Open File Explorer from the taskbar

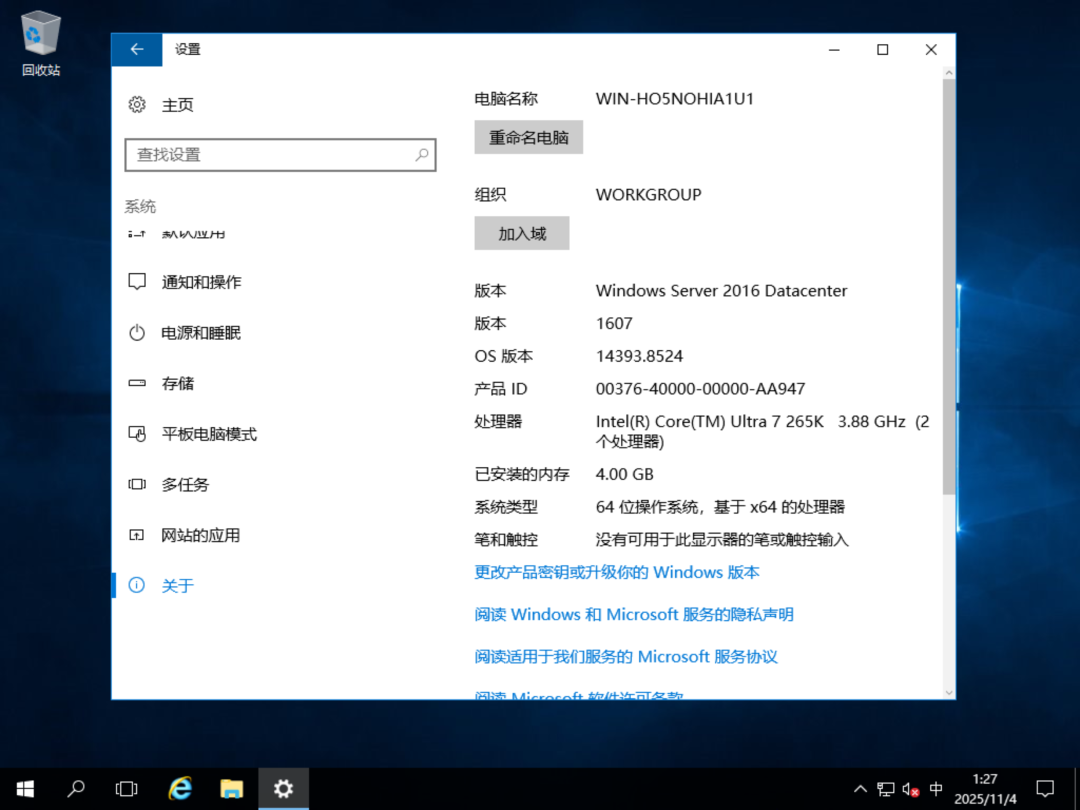click(231, 789)
